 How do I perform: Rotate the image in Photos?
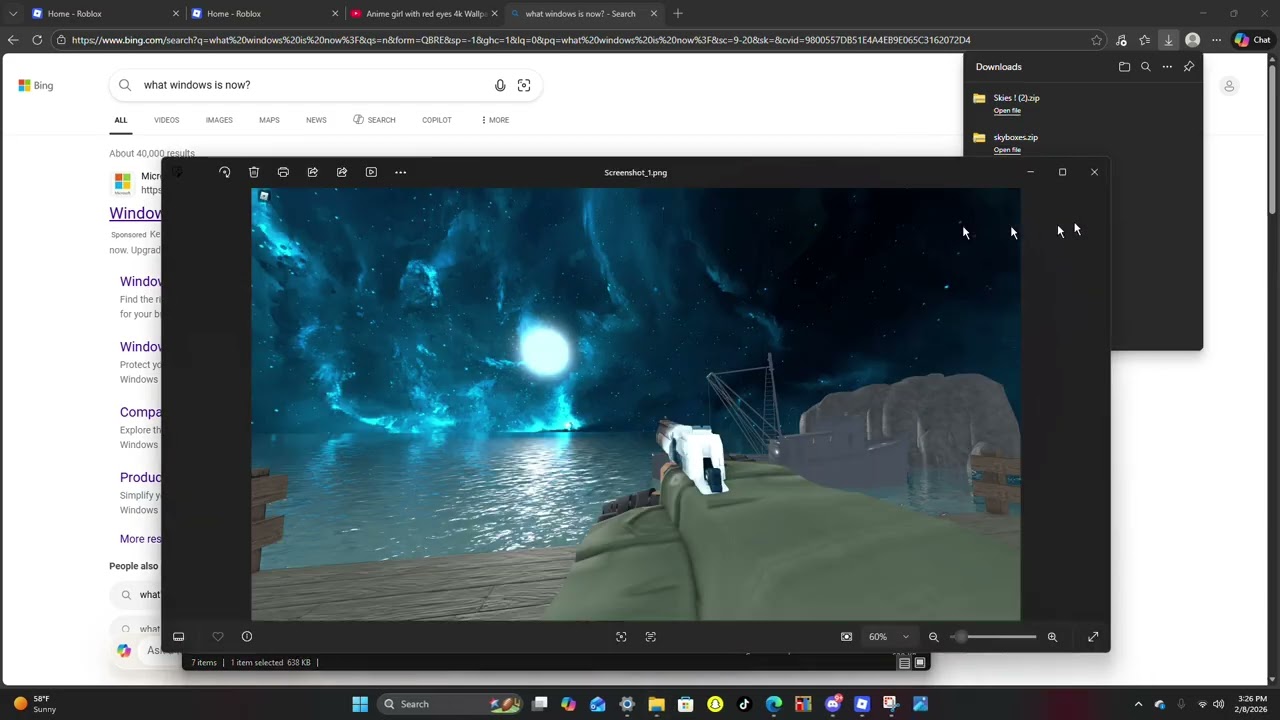224,172
